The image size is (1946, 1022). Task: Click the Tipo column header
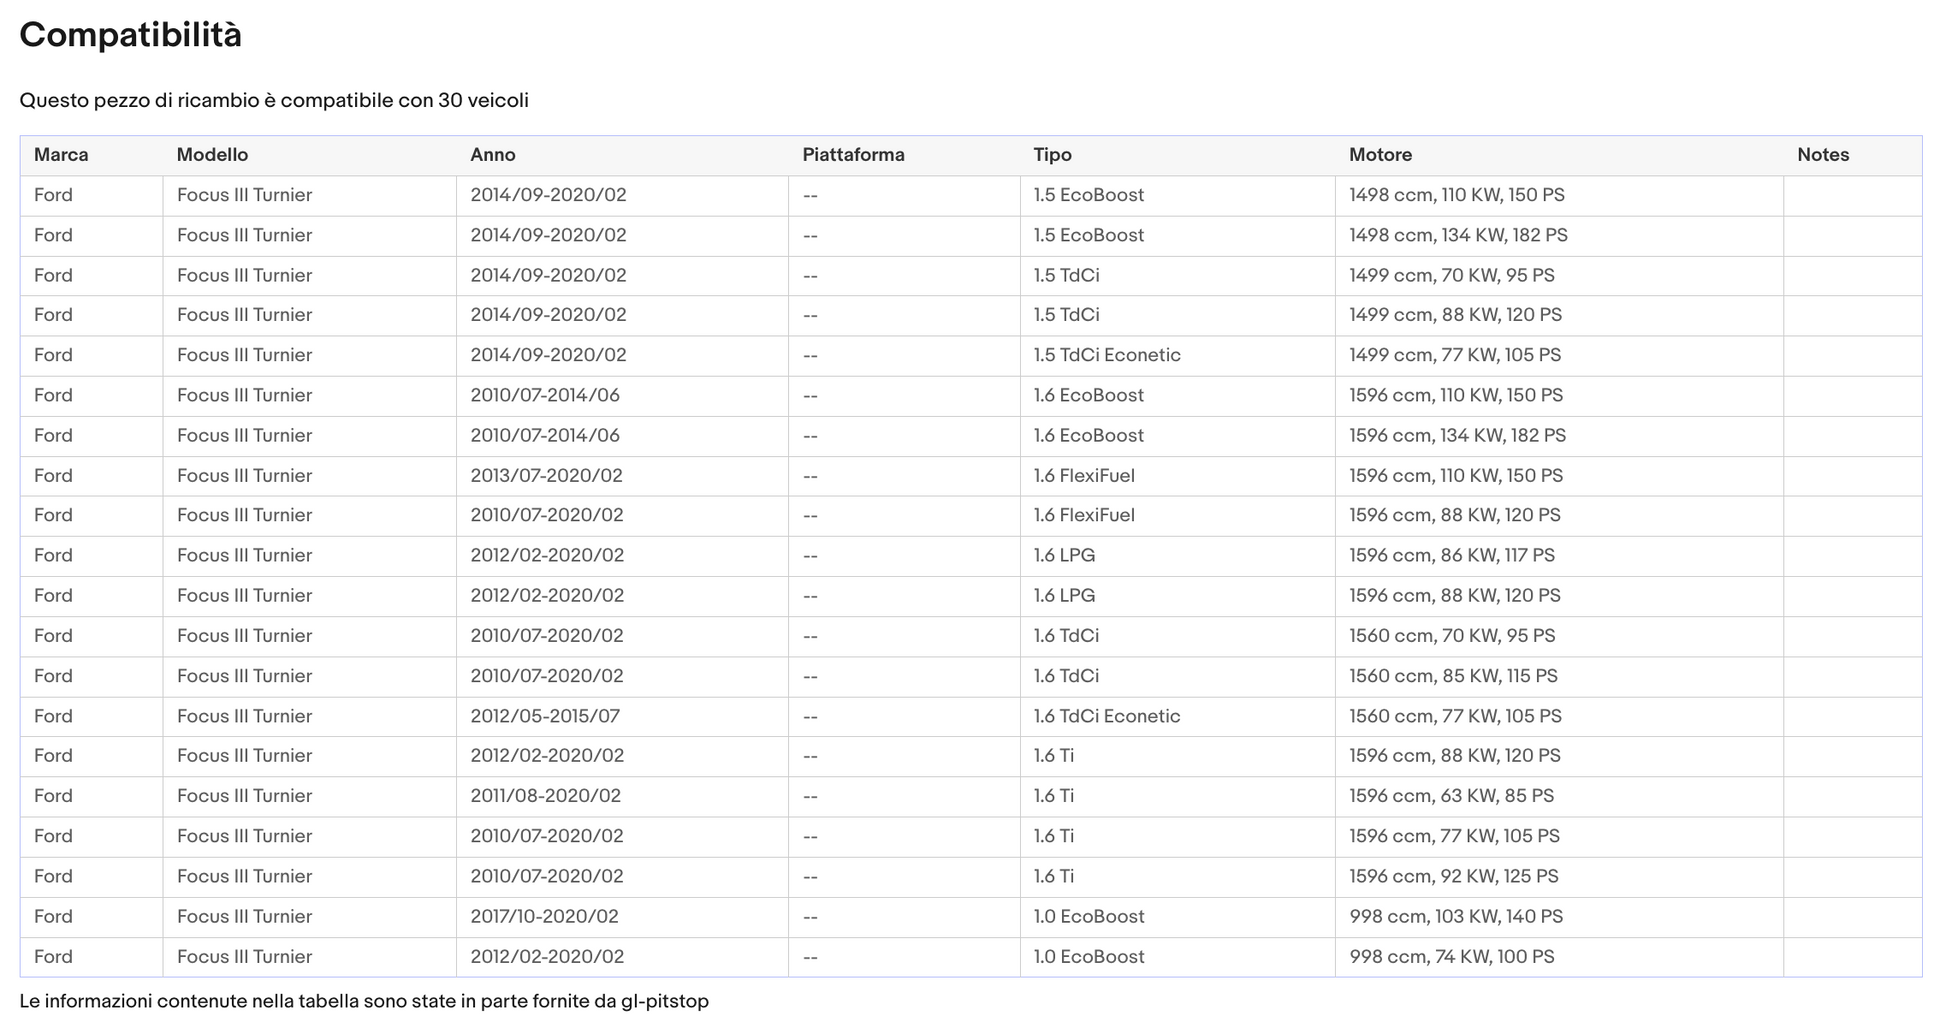point(1052,155)
